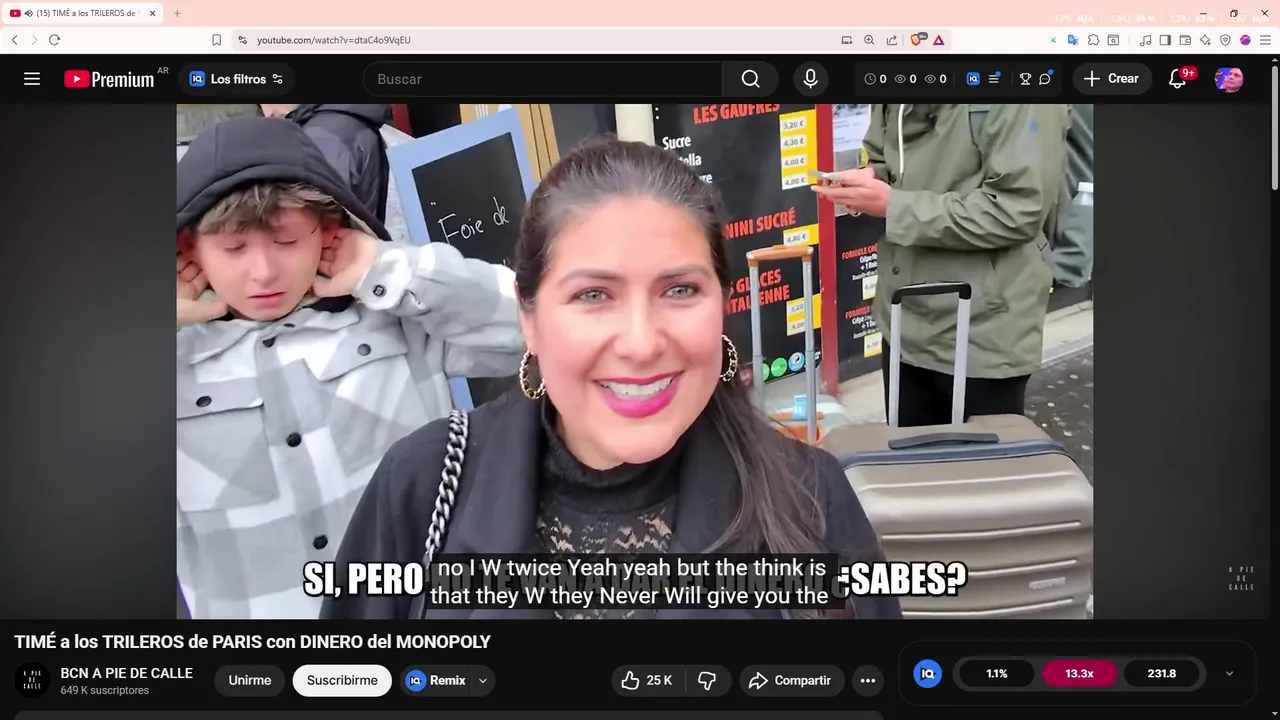This screenshot has width=1280, height=720.
Task: Dislike the video with thumbs down
Action: click(x=707, y=680)
